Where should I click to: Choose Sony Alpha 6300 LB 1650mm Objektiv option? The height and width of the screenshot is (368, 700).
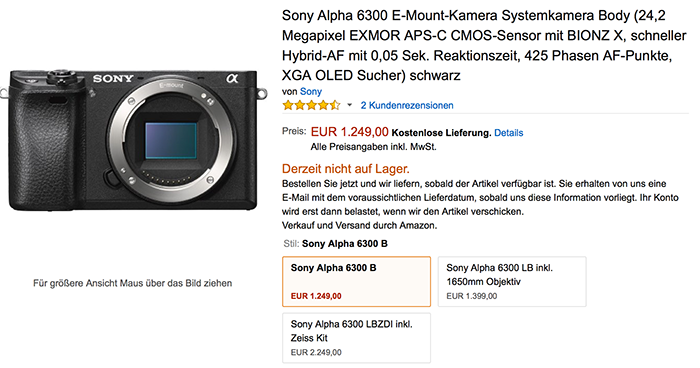click(x=512, y=281)
